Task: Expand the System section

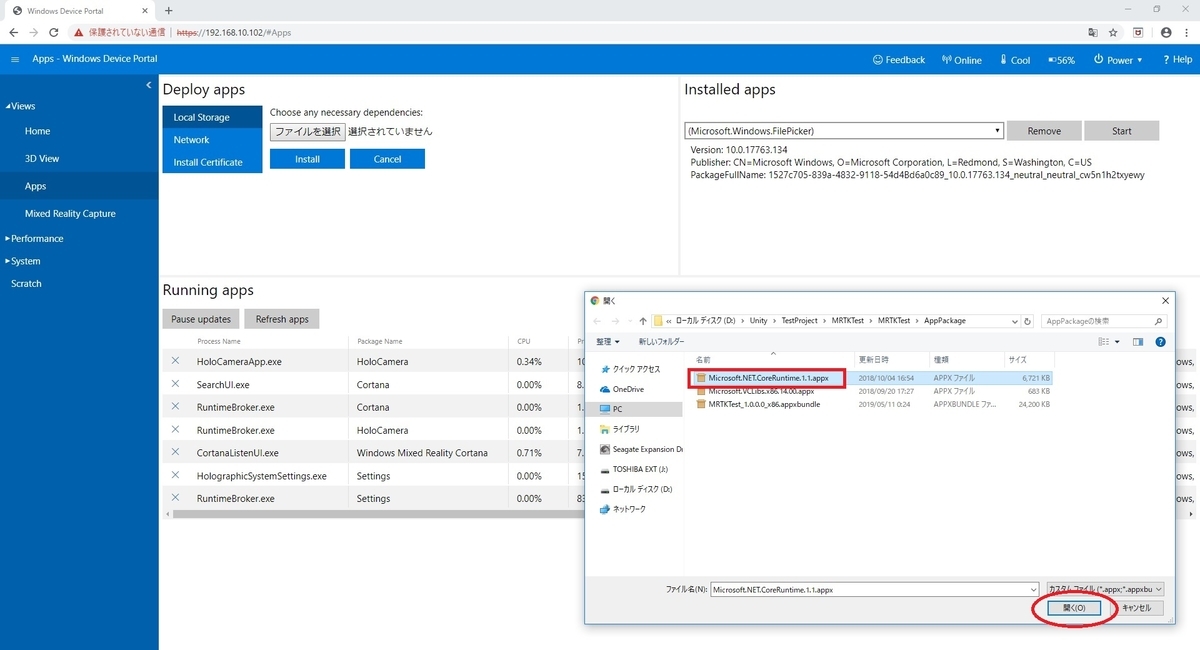Action: pyautogui.click(x=22, y=261)
